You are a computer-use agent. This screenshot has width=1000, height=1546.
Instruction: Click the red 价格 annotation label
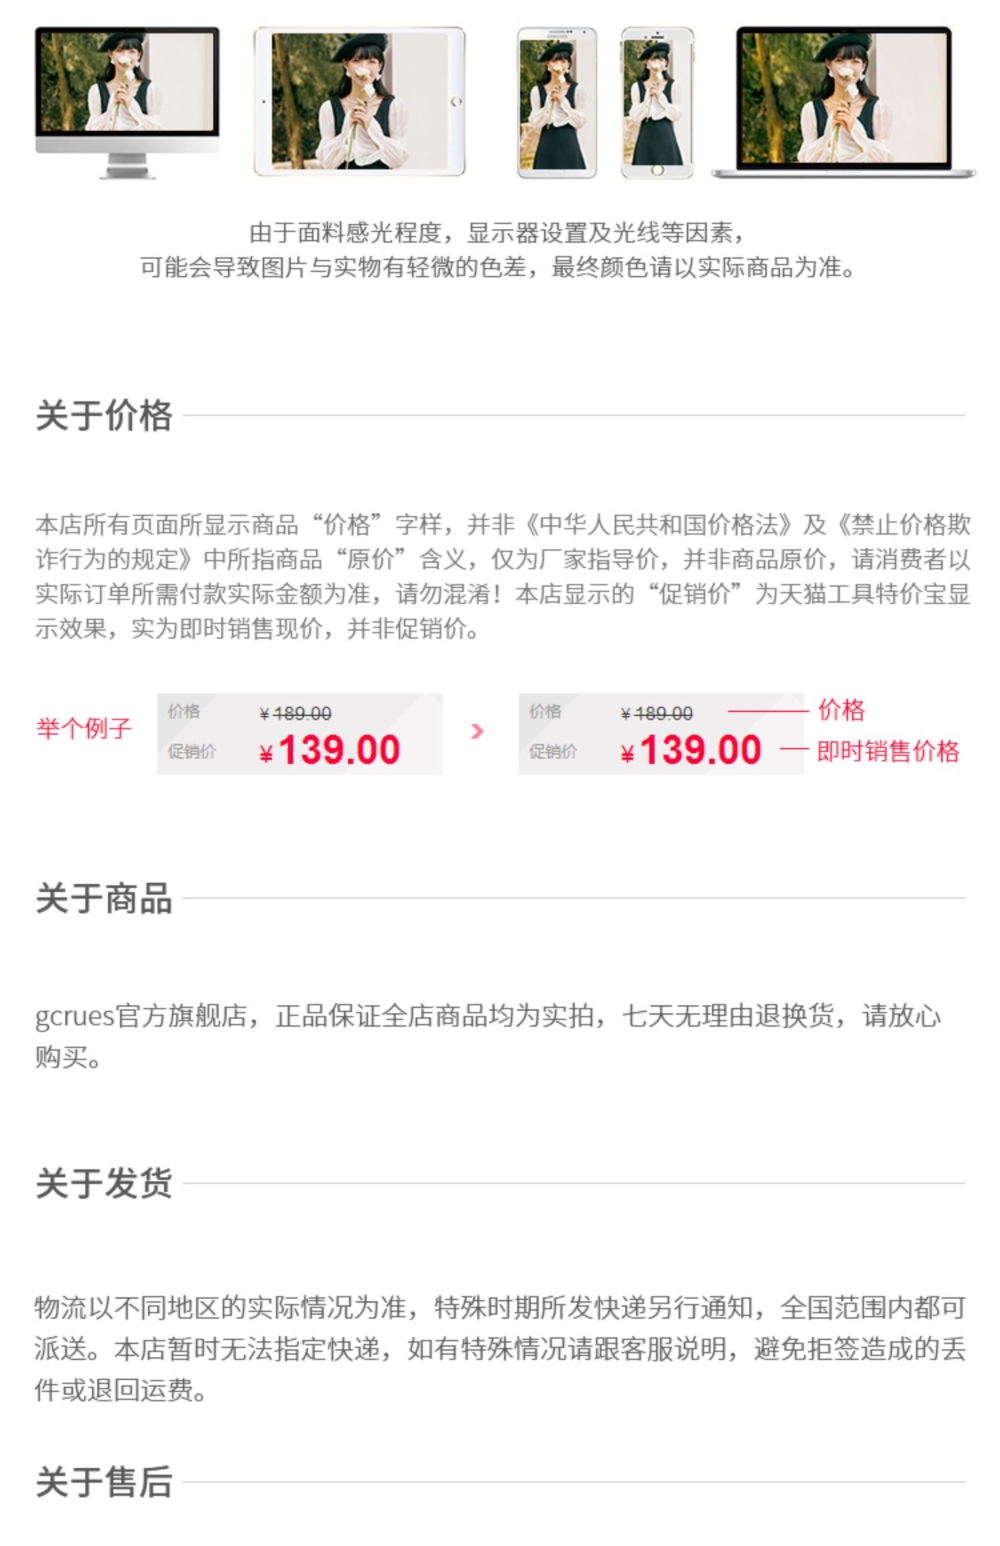[x=841, y=710]
